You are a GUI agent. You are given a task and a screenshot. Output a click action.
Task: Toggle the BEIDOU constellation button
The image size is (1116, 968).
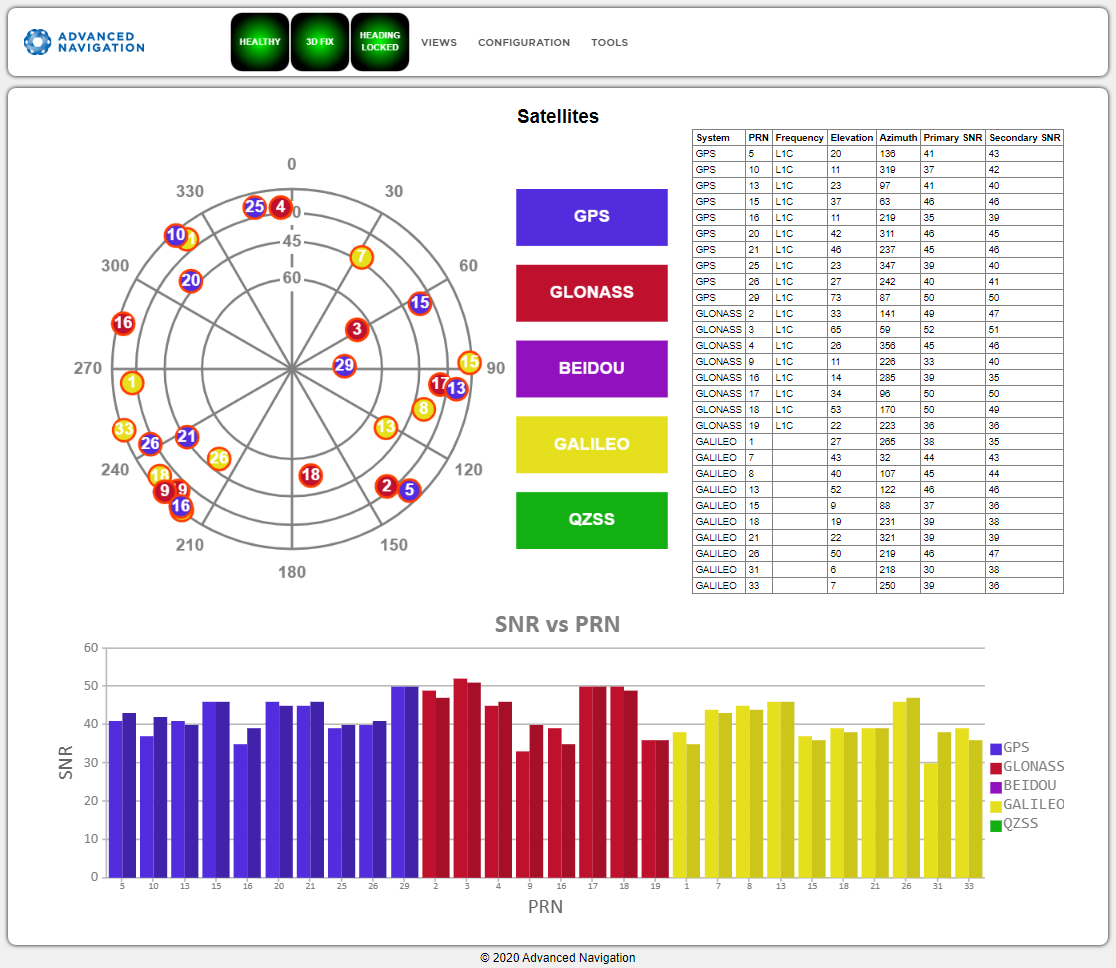591,369
